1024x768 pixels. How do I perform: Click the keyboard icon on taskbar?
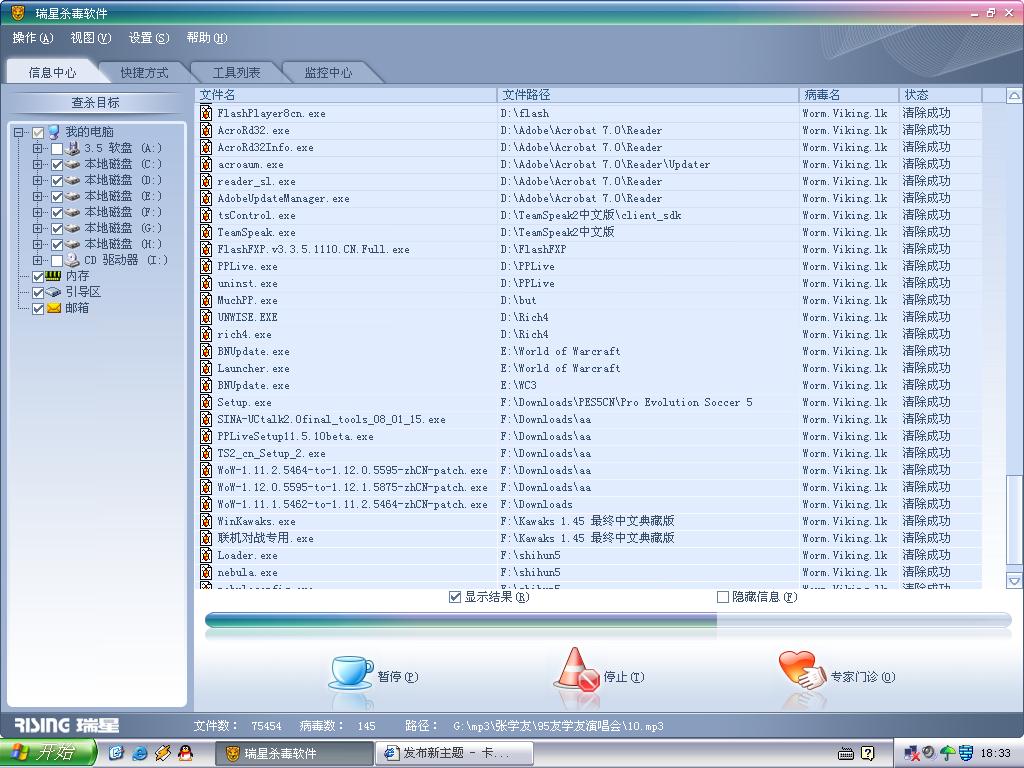846,754
